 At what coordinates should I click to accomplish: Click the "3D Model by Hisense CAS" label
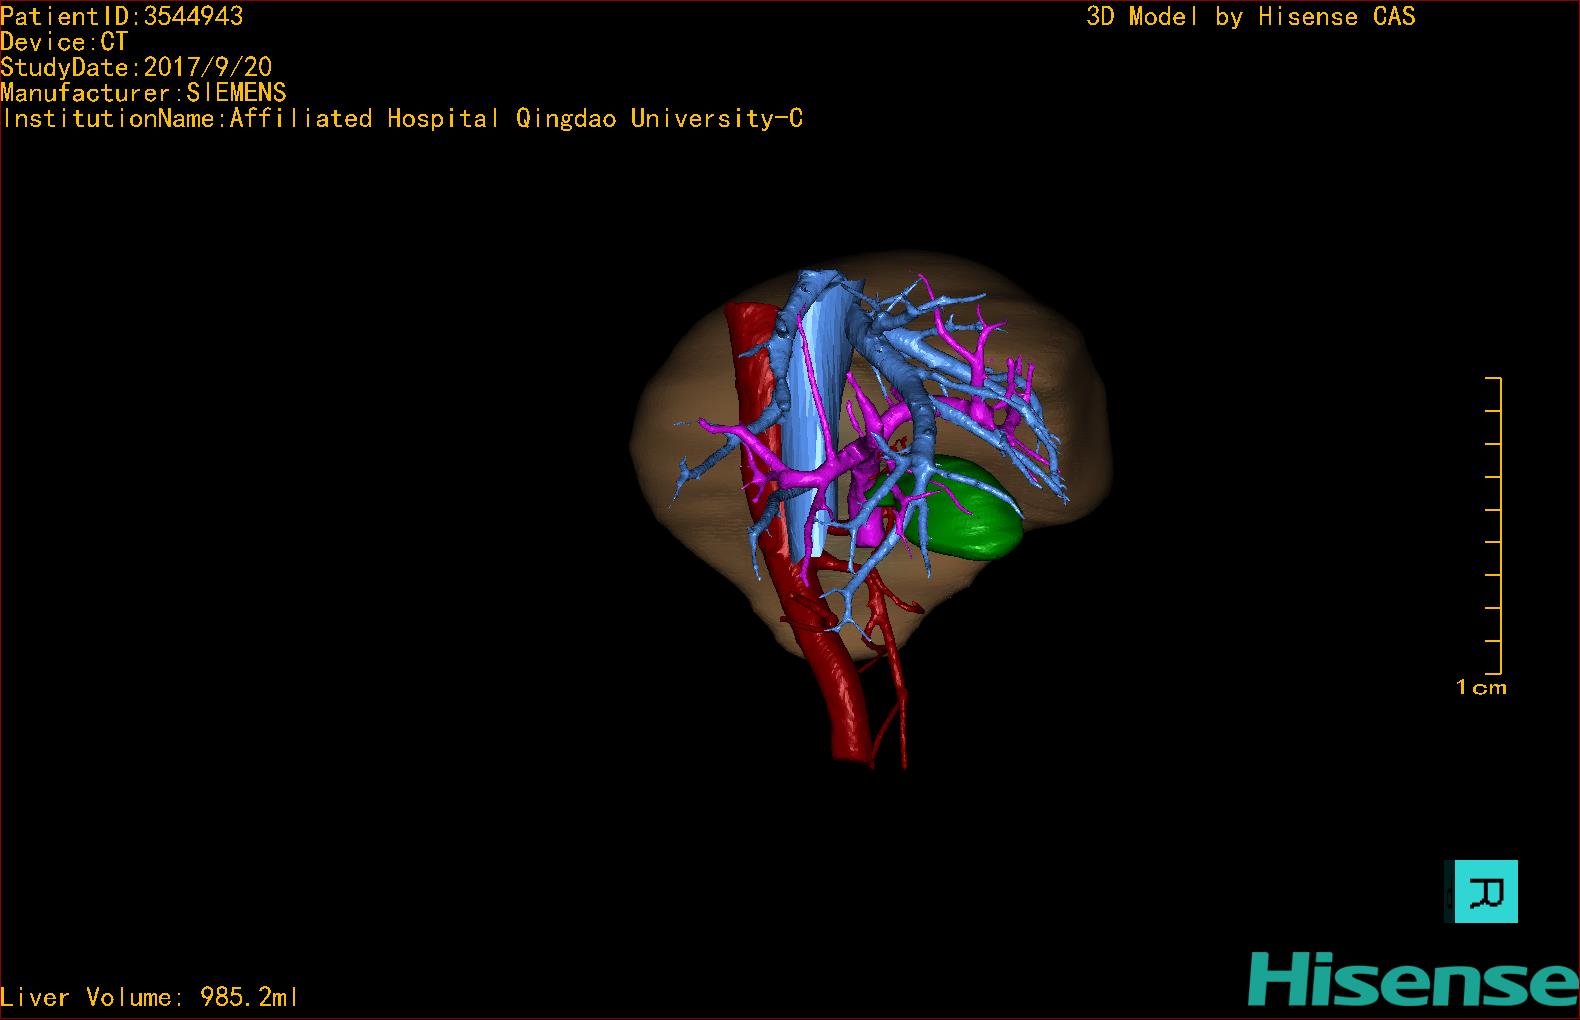pyautogui.click(x=1251, y=16)
